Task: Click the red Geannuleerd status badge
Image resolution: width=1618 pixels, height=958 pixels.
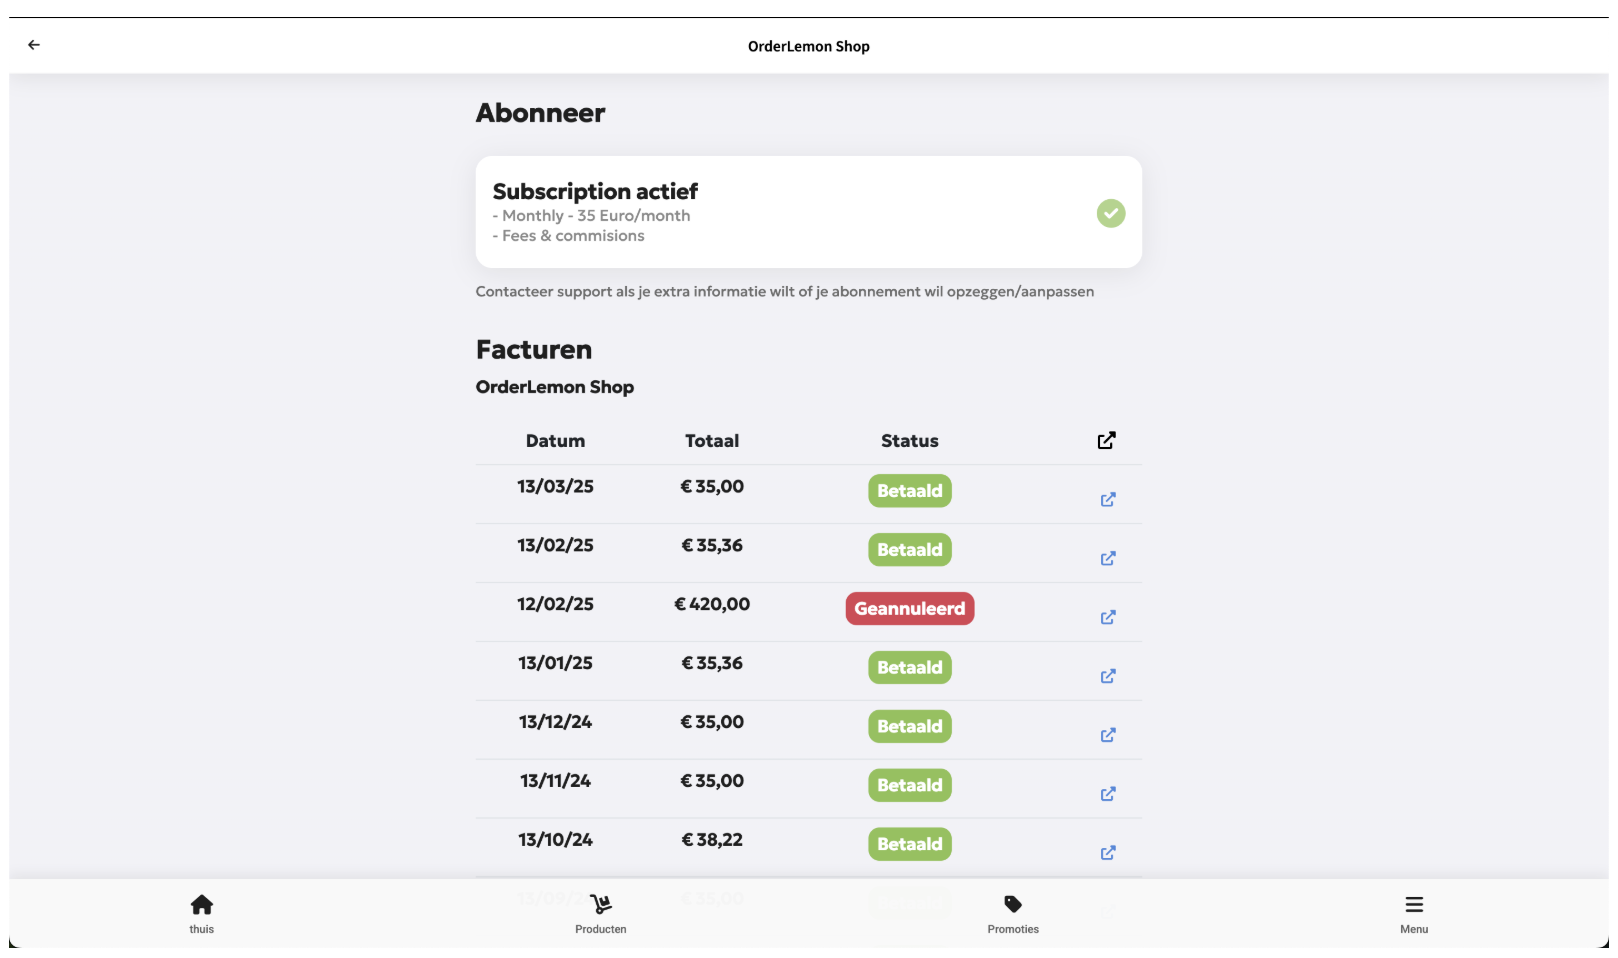Action: 909,609
